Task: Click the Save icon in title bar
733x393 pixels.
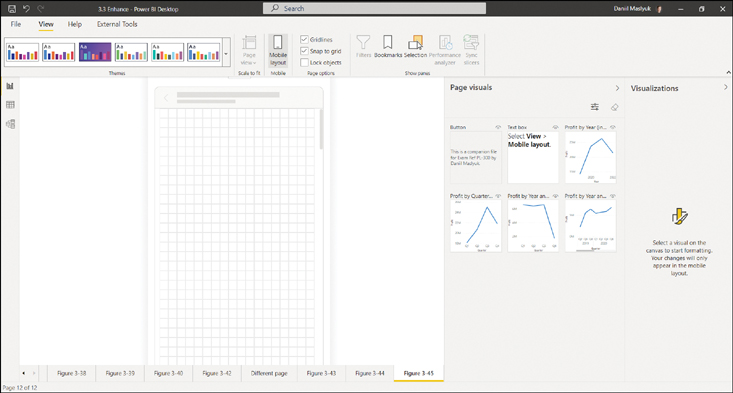Action: [12, 8]
